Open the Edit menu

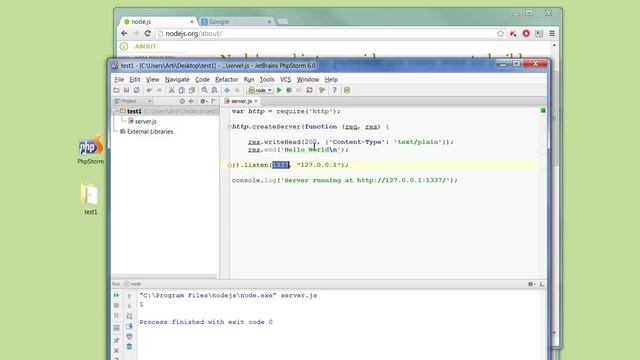coord(135,80)
